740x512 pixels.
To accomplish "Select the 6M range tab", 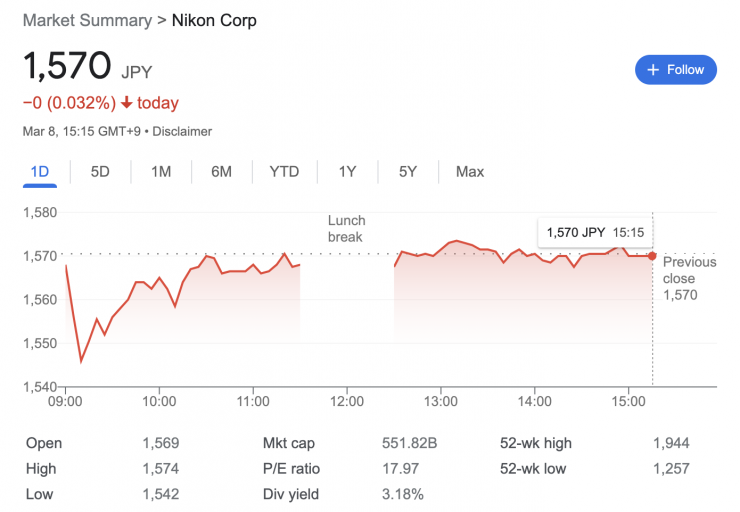I will (x=221, y=172).
